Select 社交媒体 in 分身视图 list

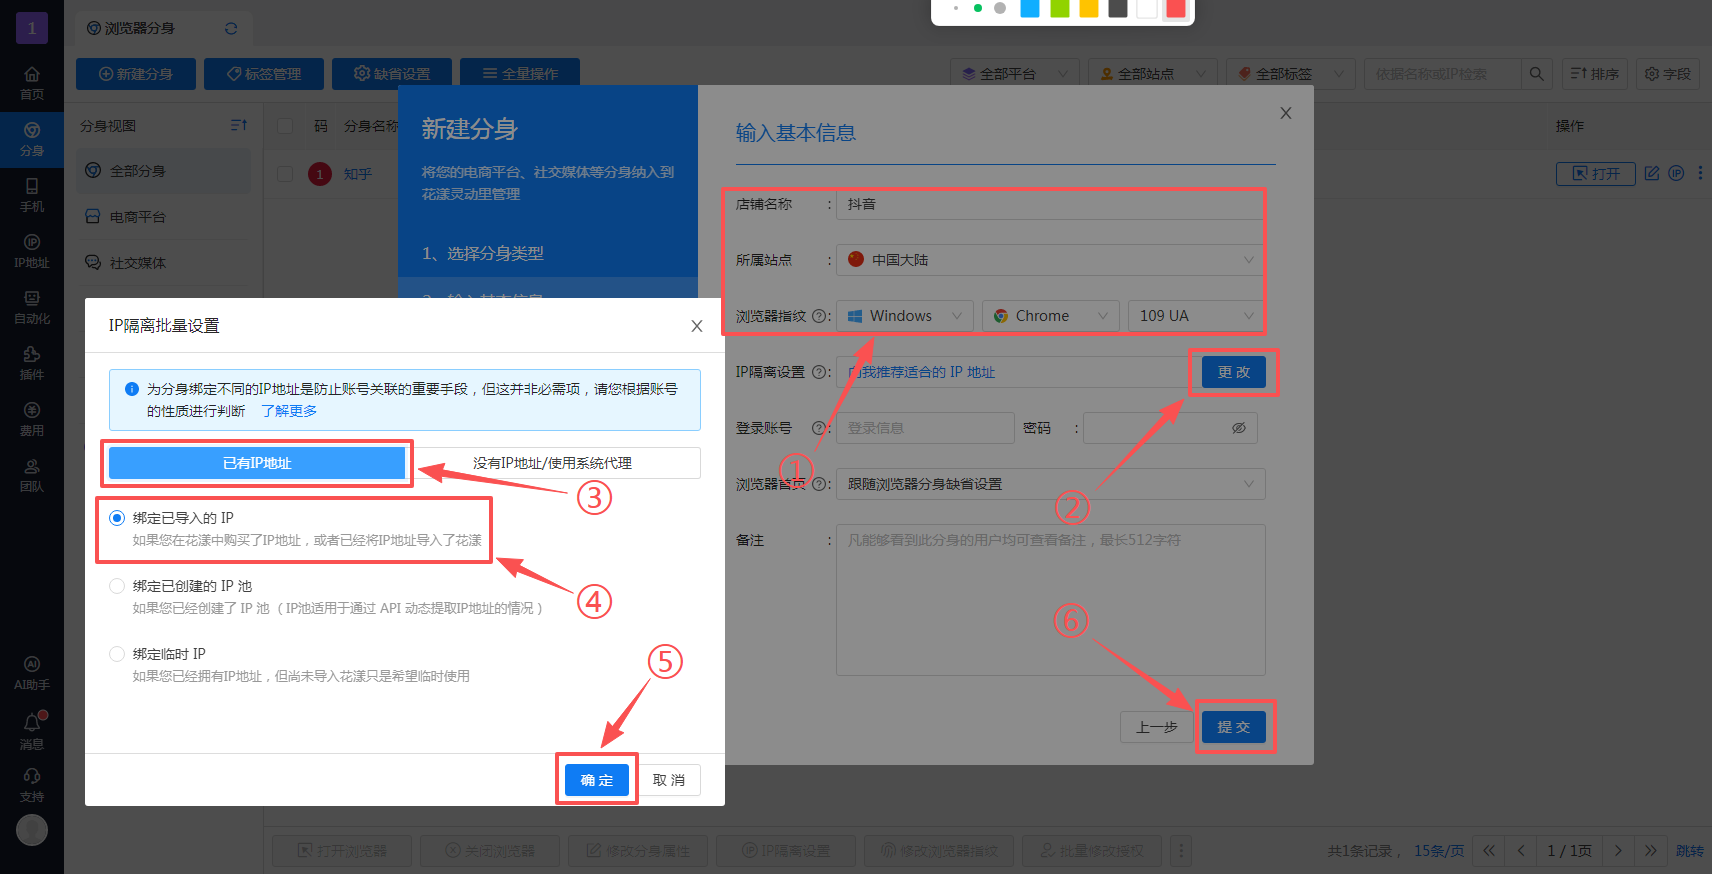coord(165,263)
